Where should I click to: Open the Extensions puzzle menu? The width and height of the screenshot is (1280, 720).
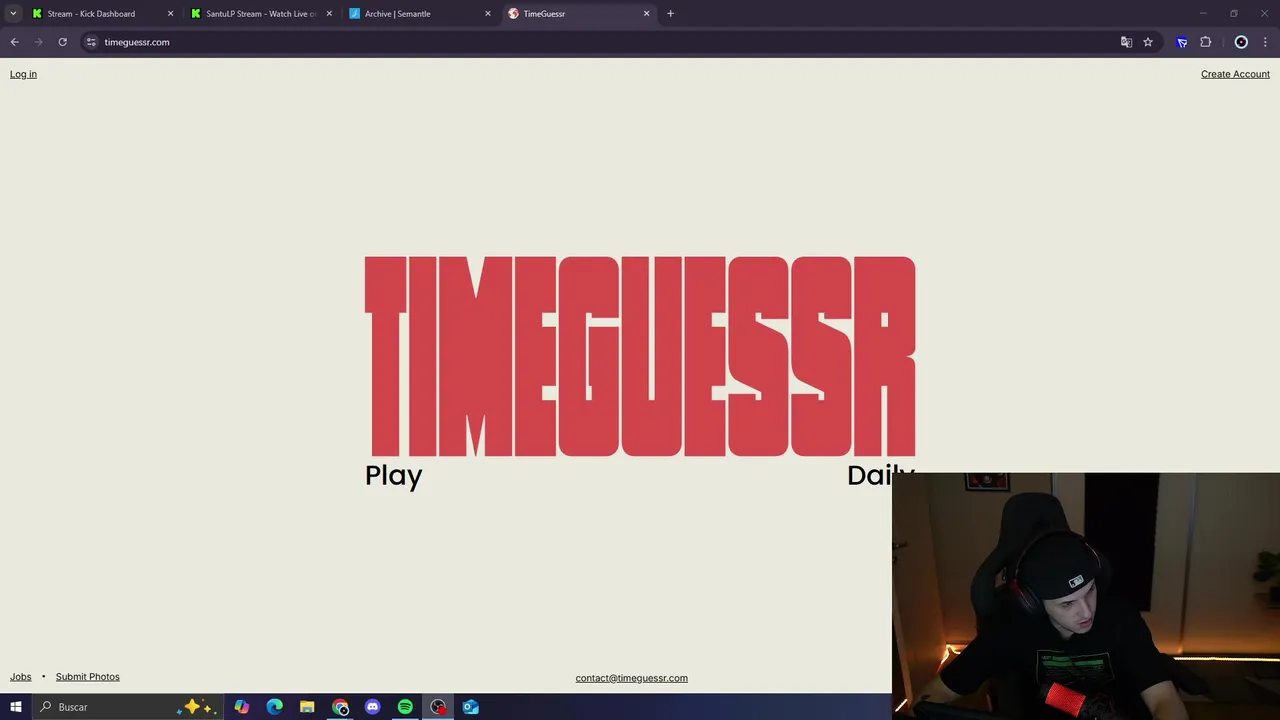click(x=1205, y=42)
